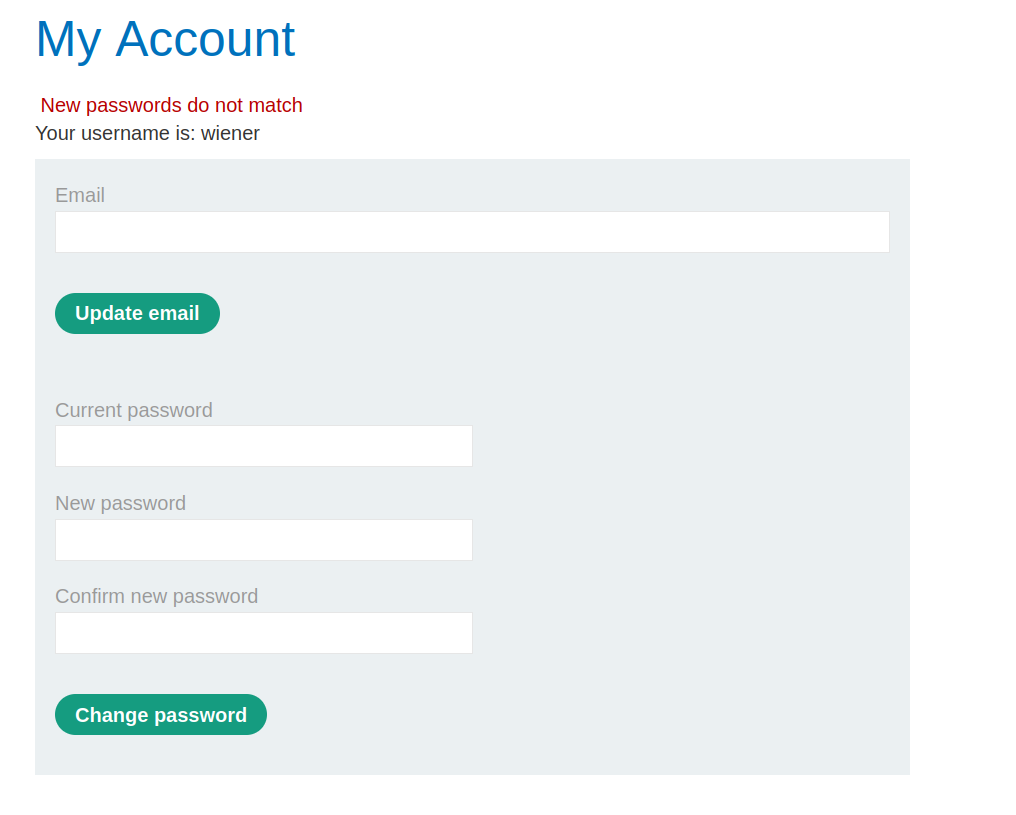
Task: Click the Confirm new password label
Action: pyautogui.click(x=157, y=596)
